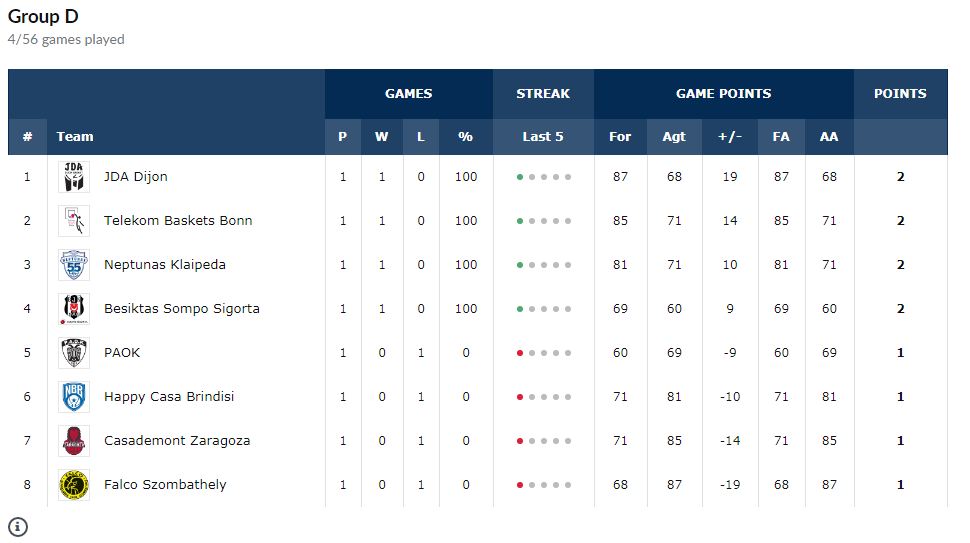Viewport: 970px width, 543px height.
Task: Click the Last 5 streak column header
Action: point(543,137)
